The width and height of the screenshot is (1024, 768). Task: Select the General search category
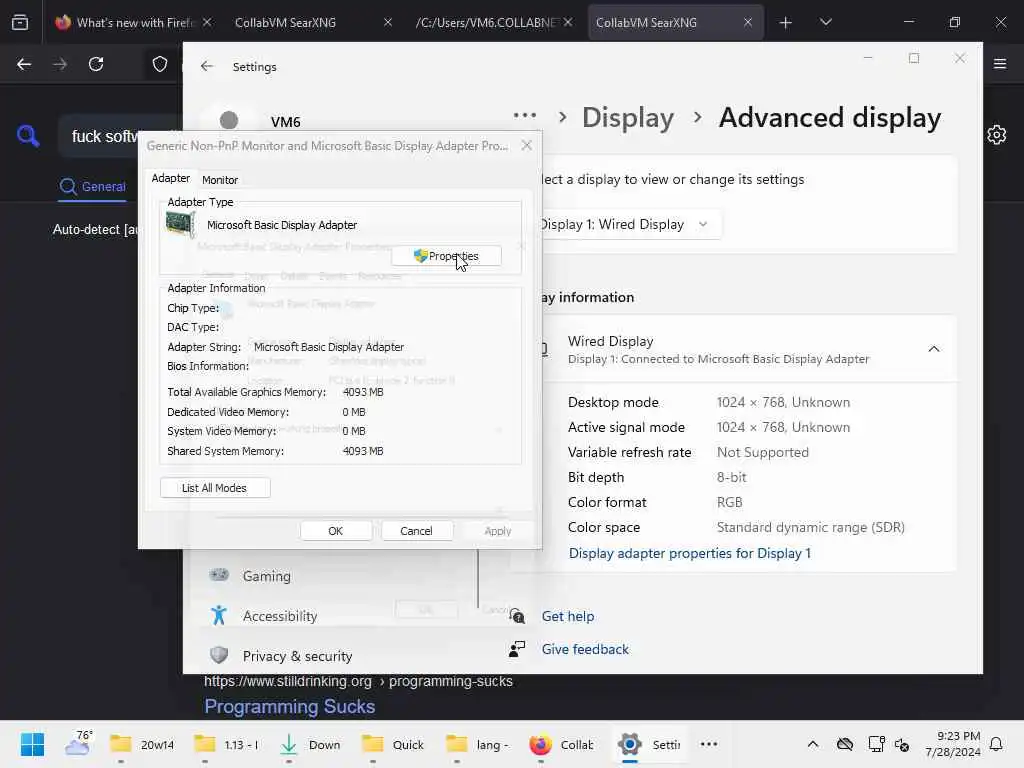(x=92, y=187)
